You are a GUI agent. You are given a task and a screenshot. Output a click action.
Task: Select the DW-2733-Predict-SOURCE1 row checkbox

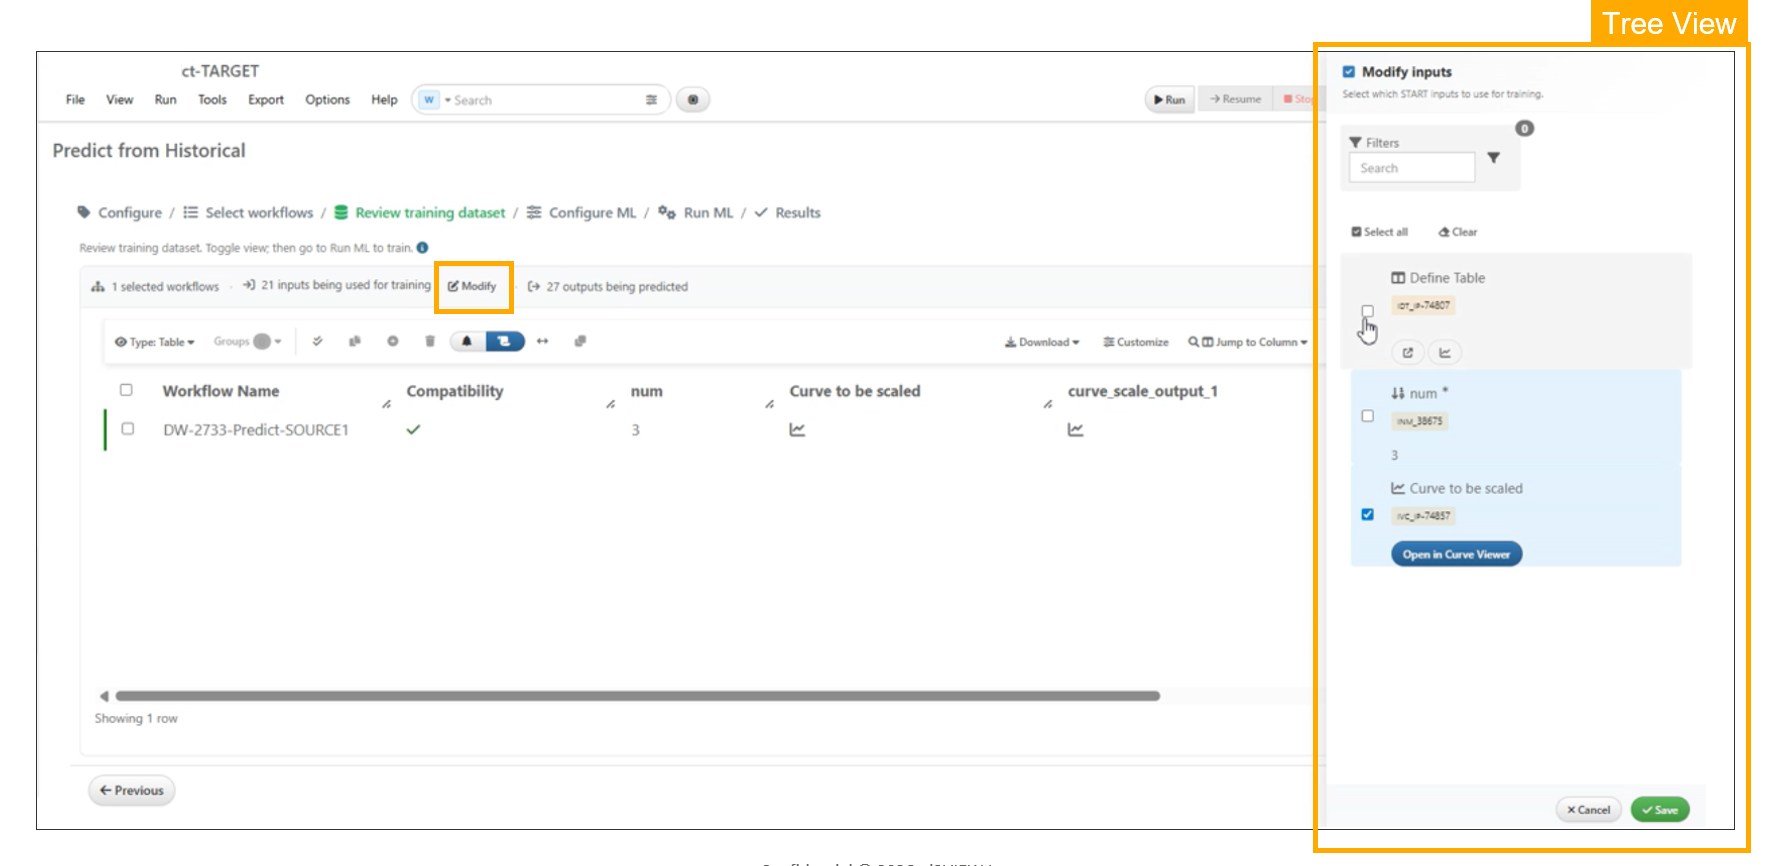tap(127, 429)
